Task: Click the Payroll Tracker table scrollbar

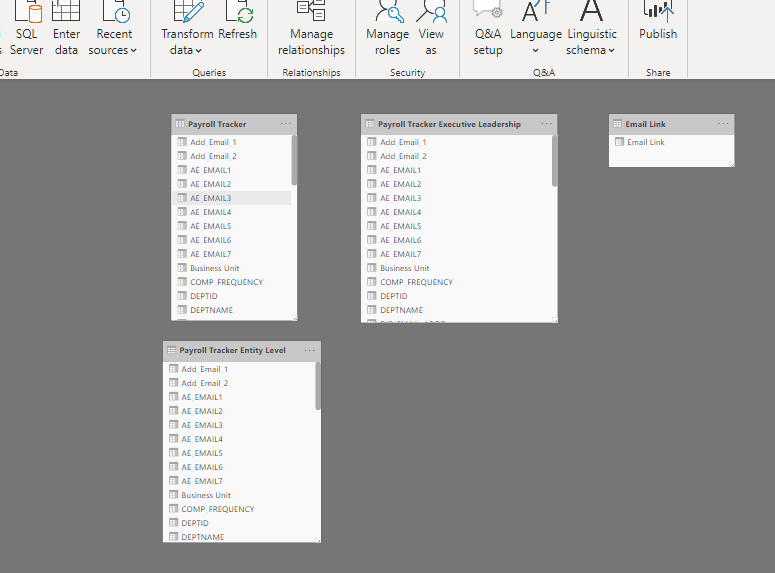Action: [294, 160]
